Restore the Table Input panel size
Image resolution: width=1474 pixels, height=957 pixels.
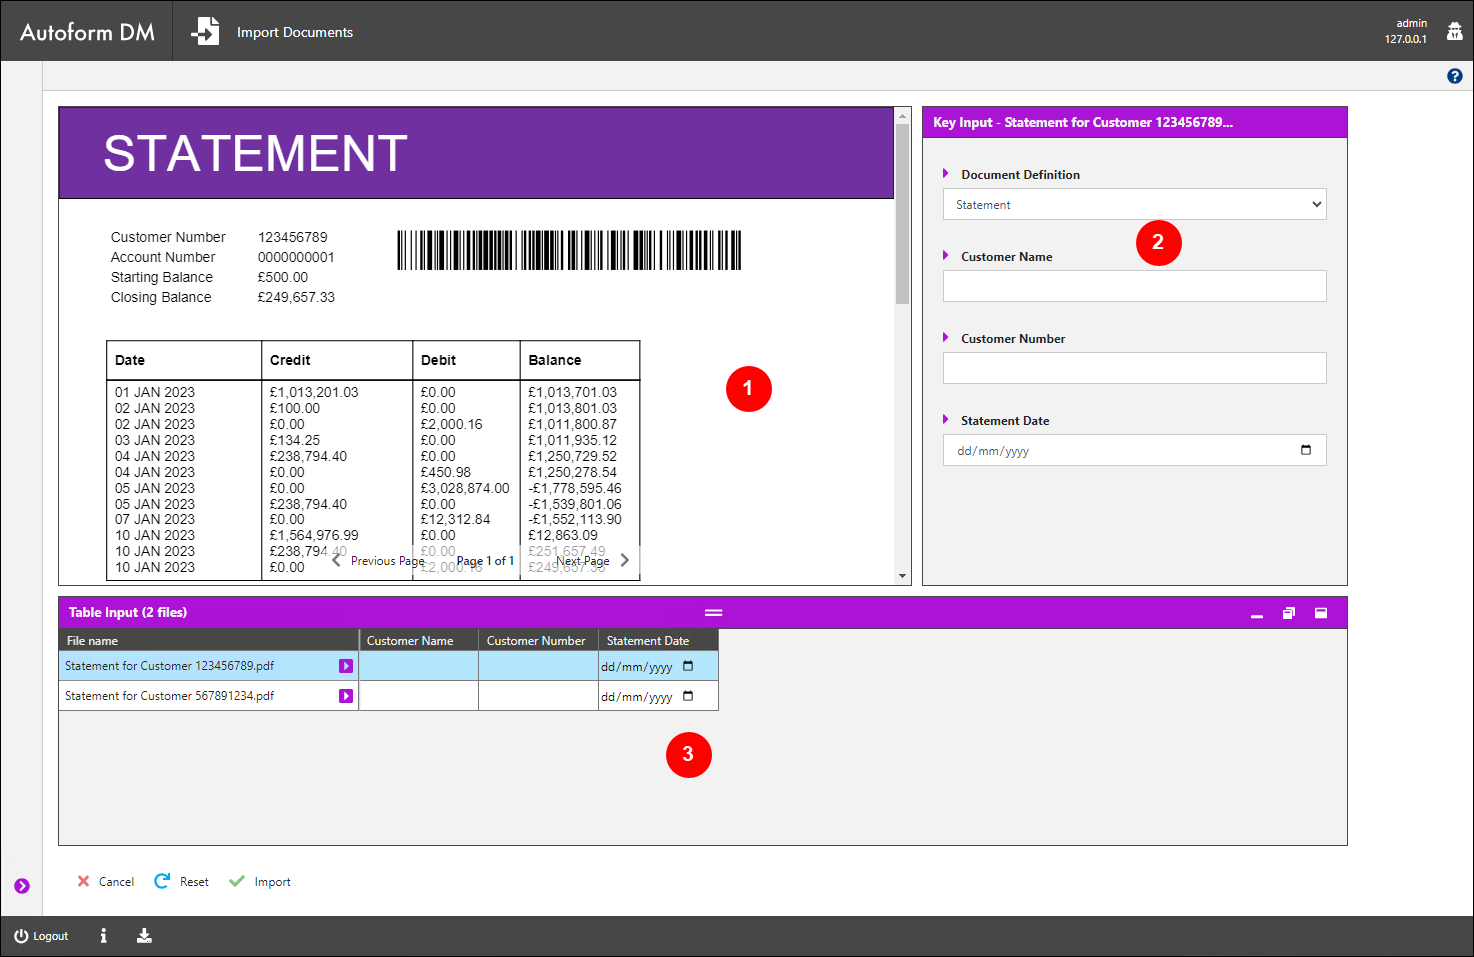tap(1289, 613)
